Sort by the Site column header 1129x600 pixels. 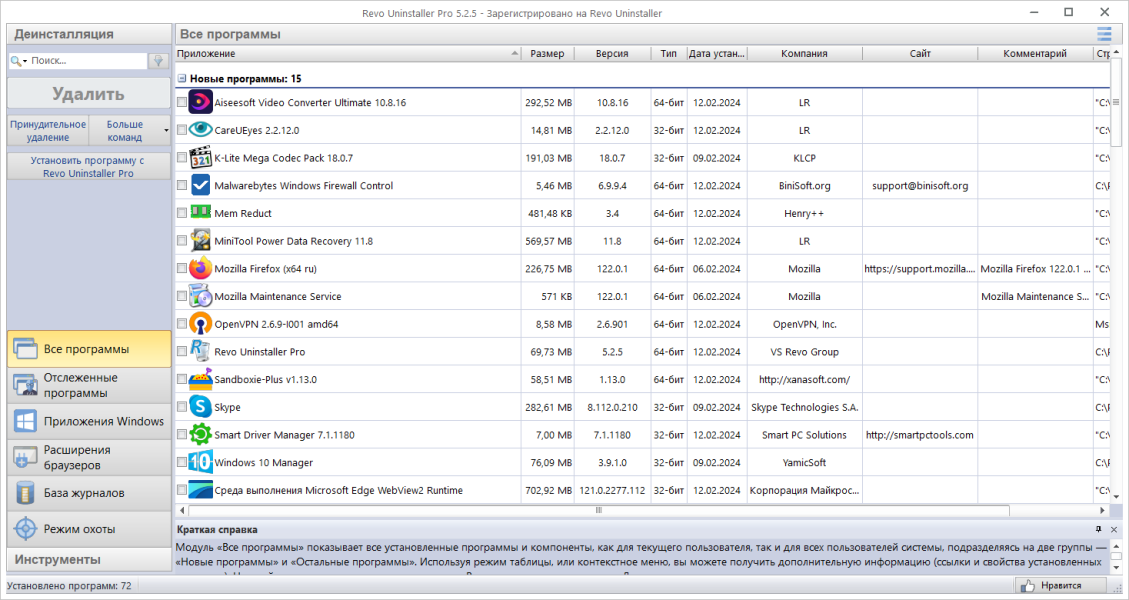[919, 53]
